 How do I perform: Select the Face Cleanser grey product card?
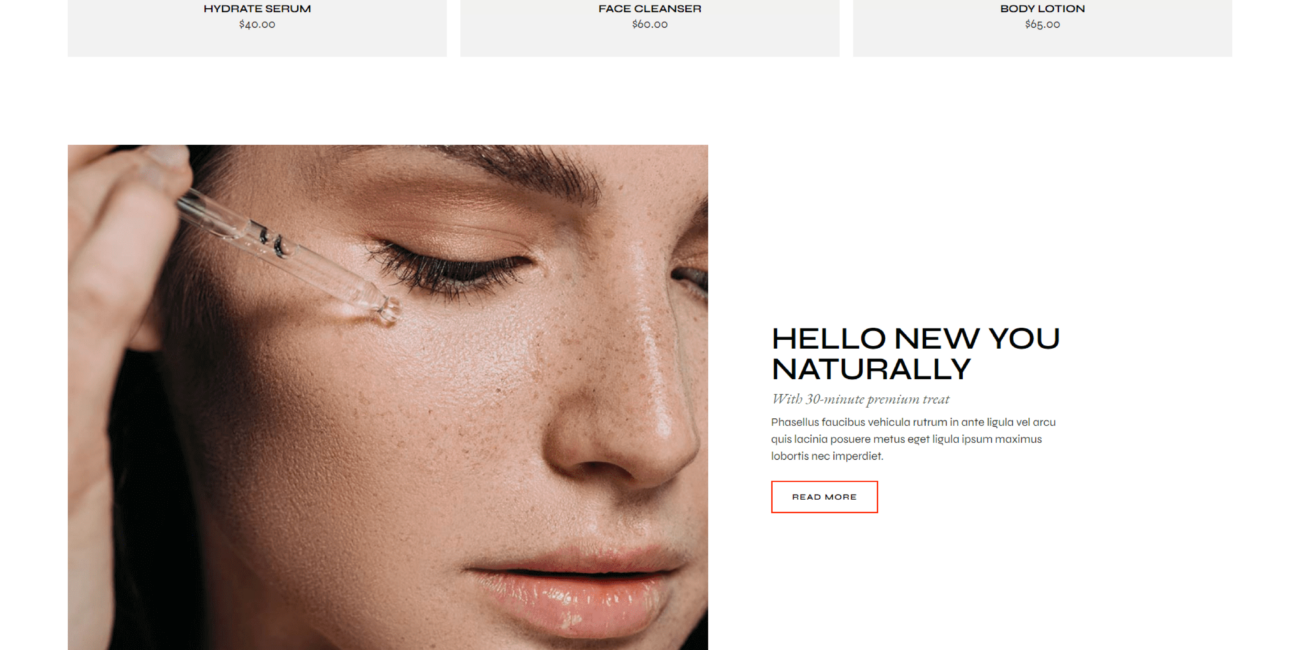pos(650,28)
